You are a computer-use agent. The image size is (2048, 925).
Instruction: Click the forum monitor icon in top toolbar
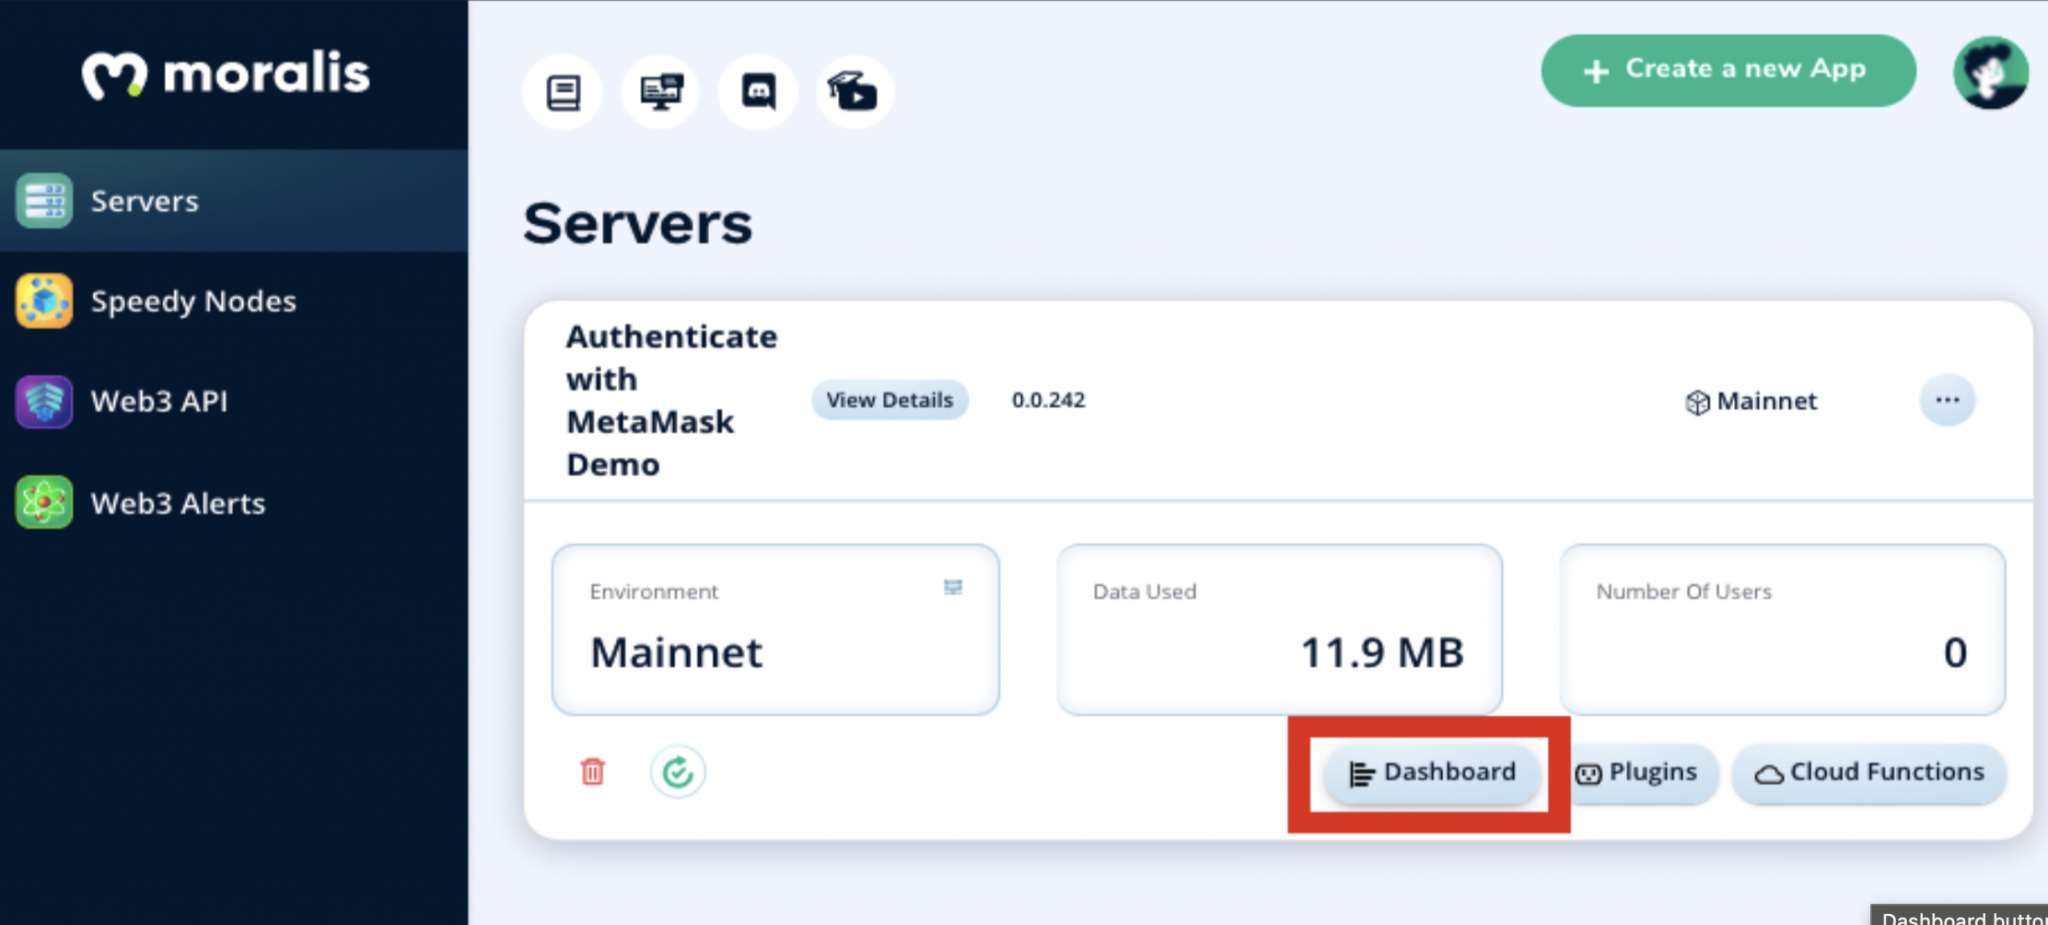(x=659, y=91)
